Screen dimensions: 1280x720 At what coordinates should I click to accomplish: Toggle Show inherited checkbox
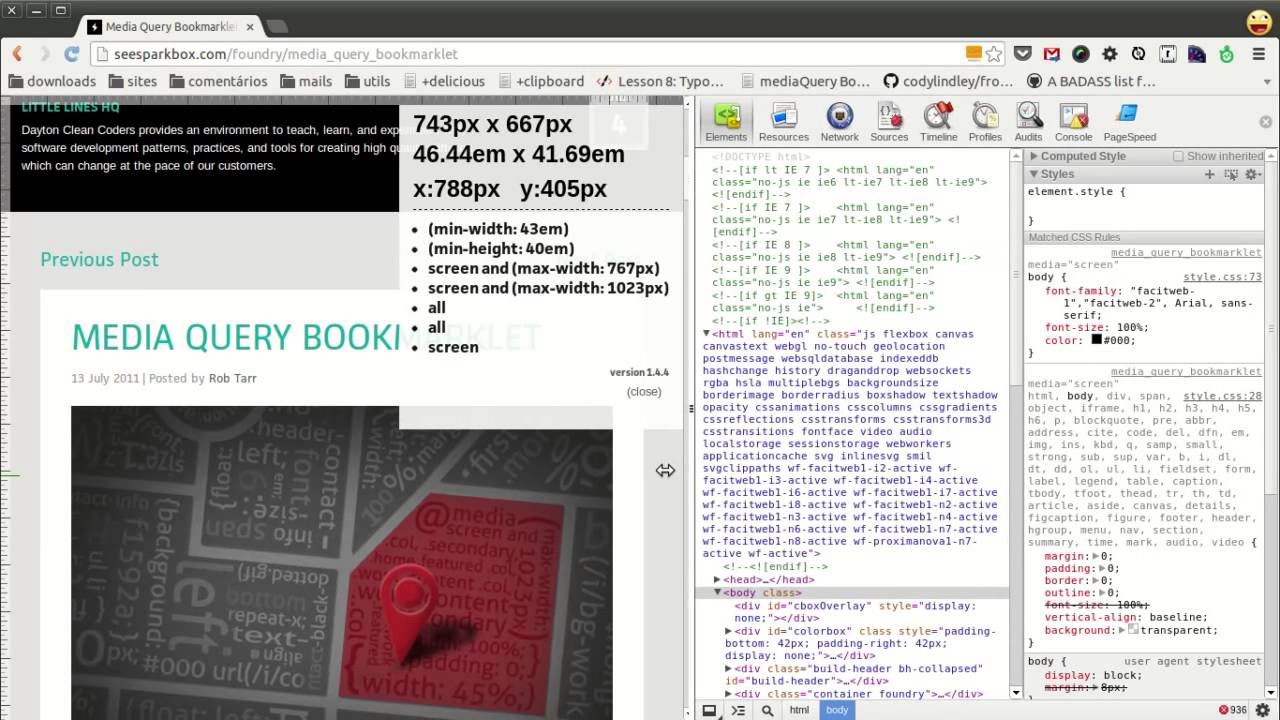point(1178,156)
